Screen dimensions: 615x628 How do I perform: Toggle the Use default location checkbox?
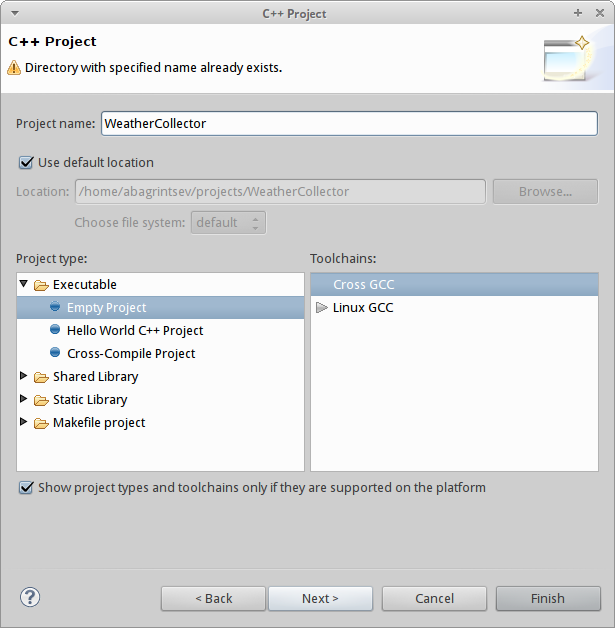26,162
